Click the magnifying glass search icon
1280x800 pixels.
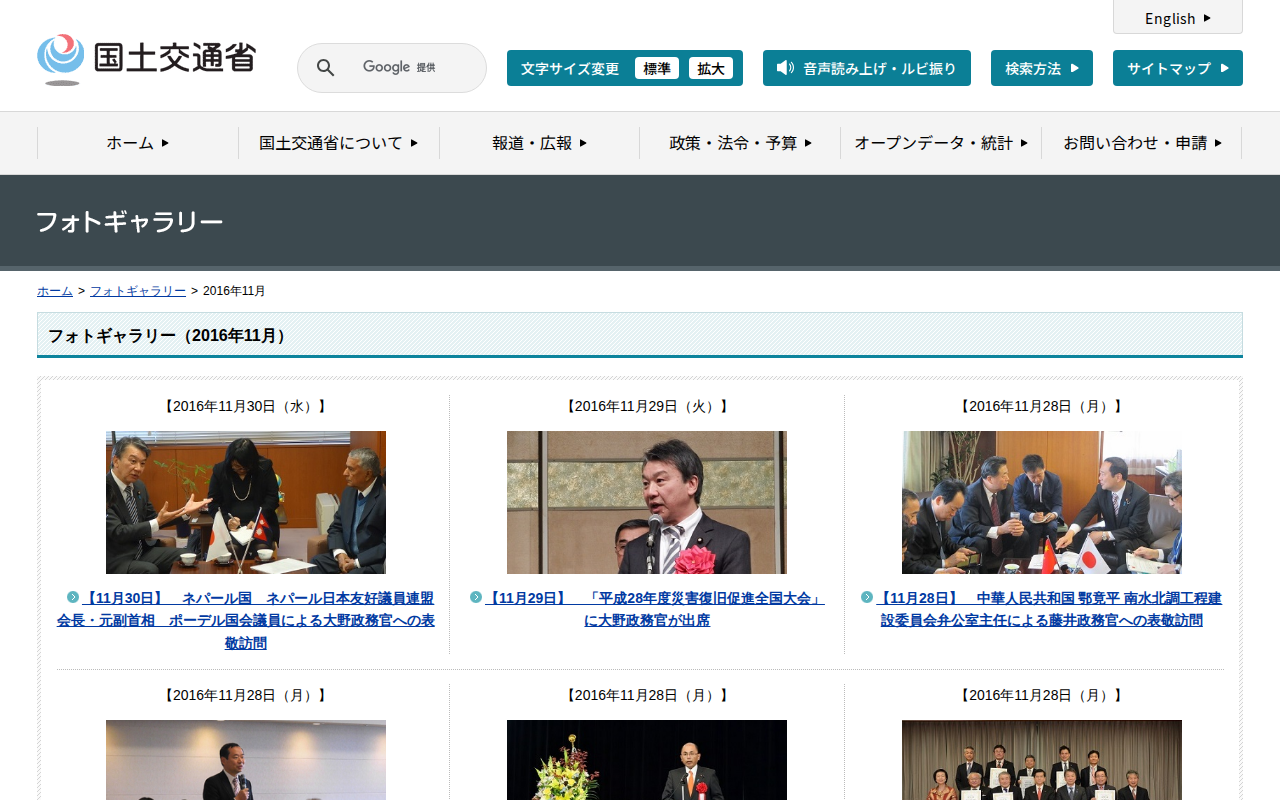(325, 68)
